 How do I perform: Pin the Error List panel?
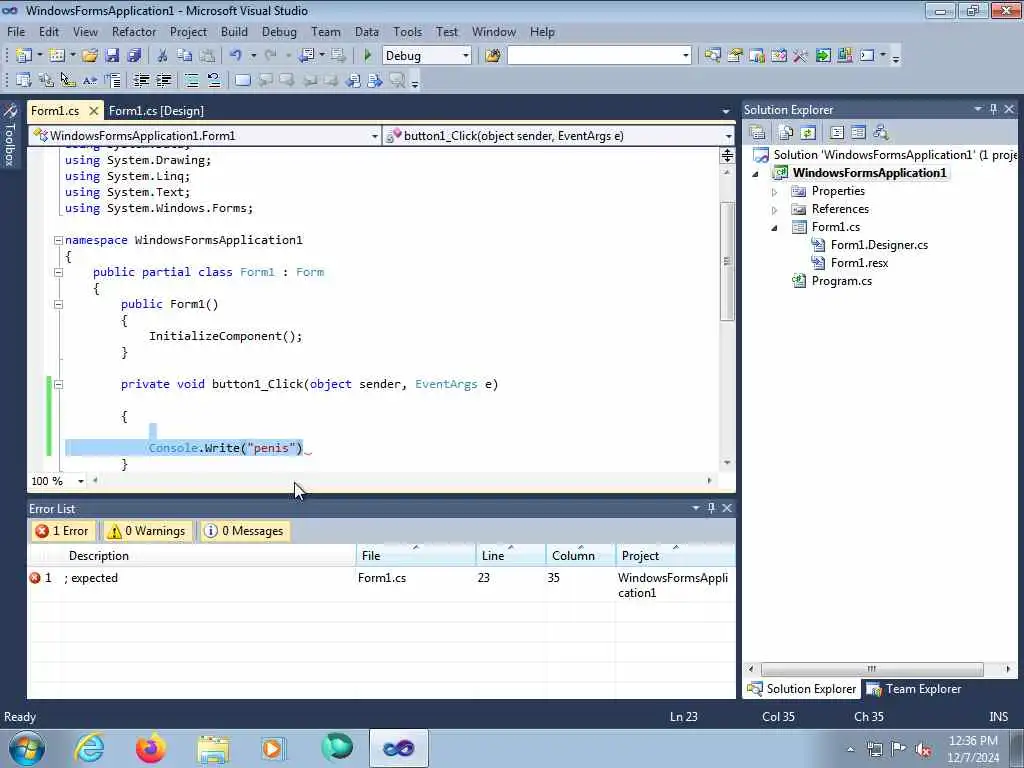[711, 508]
